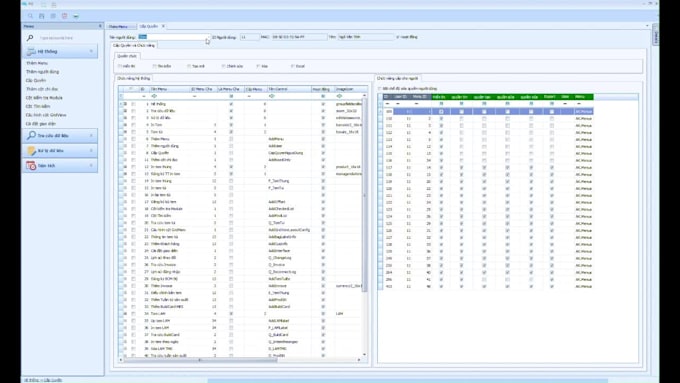The image size is (680, 383).
Task: Click the left grid's horizontal scrollbar
Action: tap(200, 360)
